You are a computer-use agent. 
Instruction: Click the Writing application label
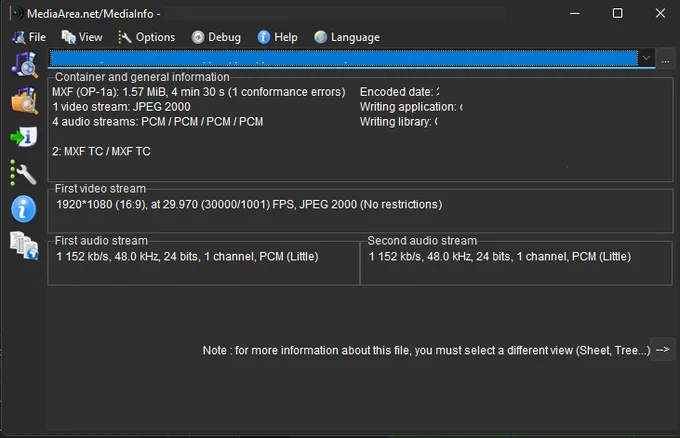411,107
